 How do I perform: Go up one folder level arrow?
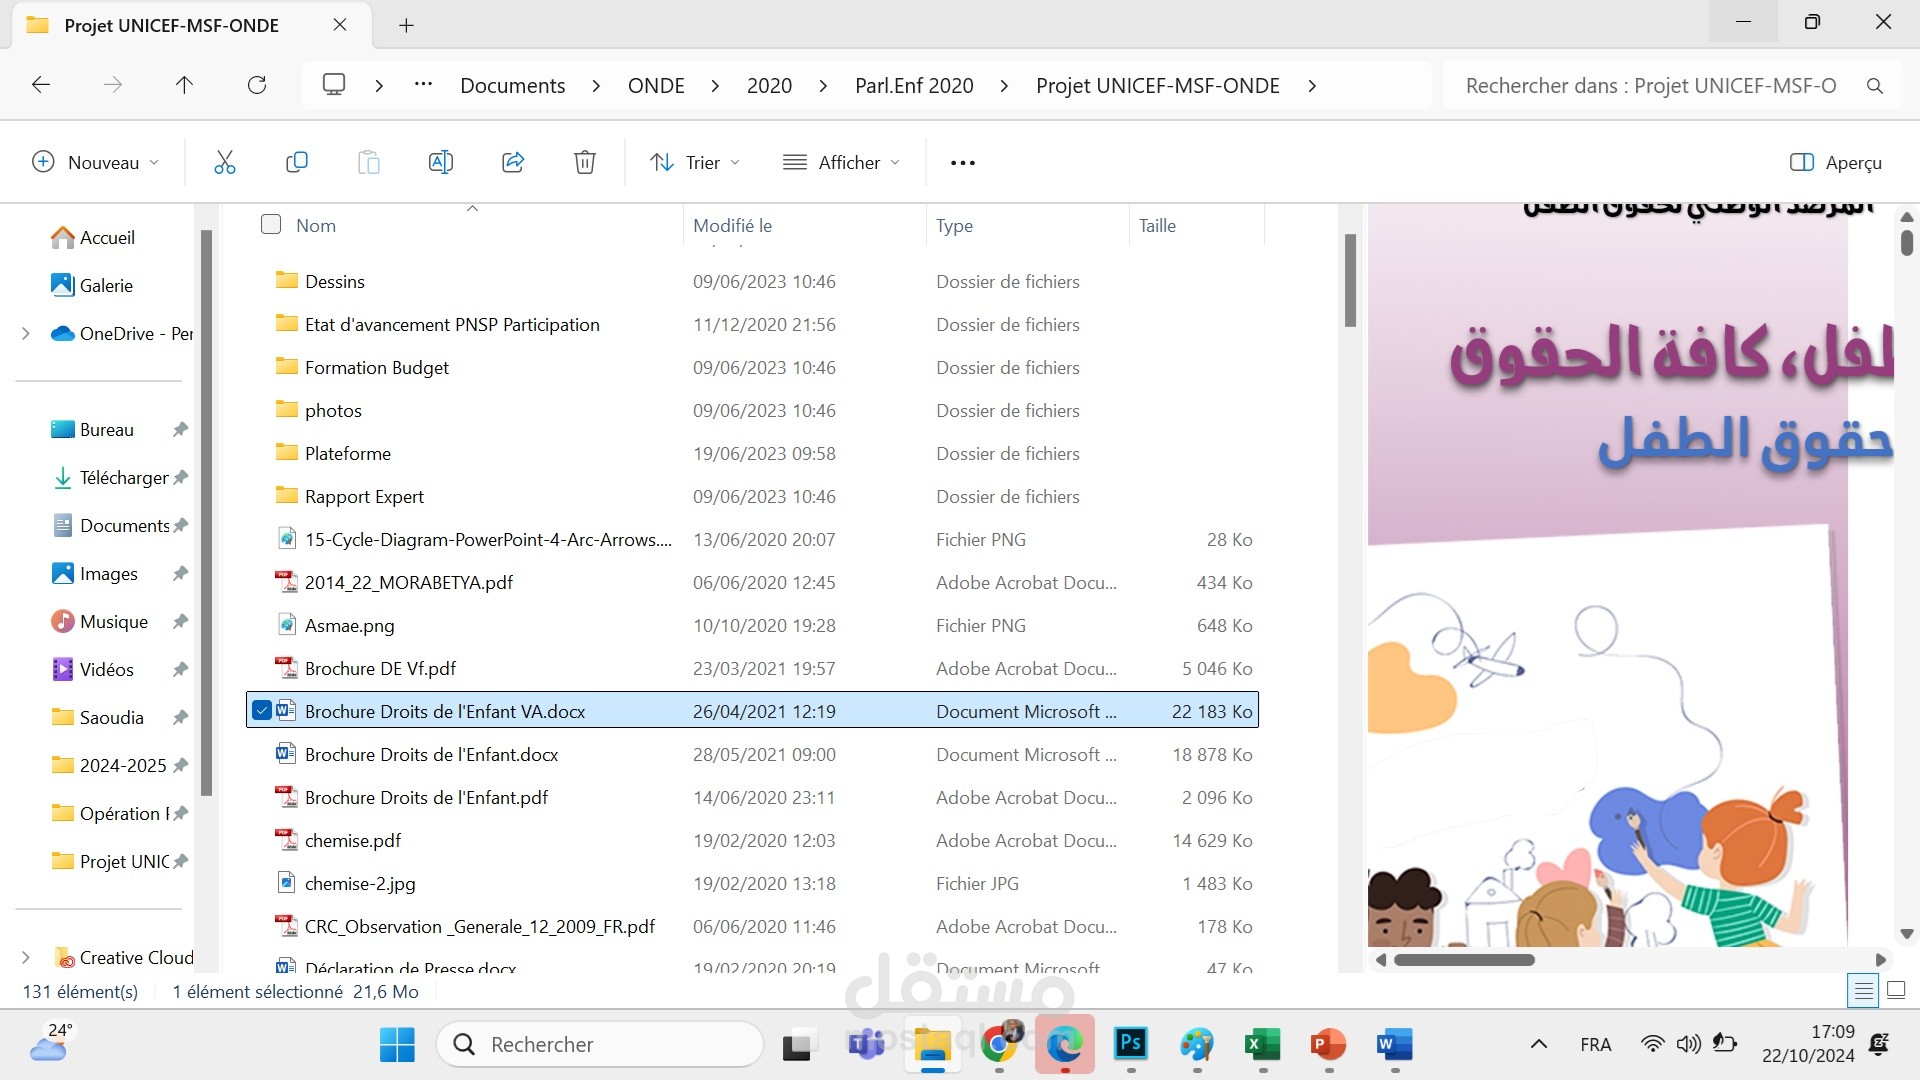(x=184, y=85)
